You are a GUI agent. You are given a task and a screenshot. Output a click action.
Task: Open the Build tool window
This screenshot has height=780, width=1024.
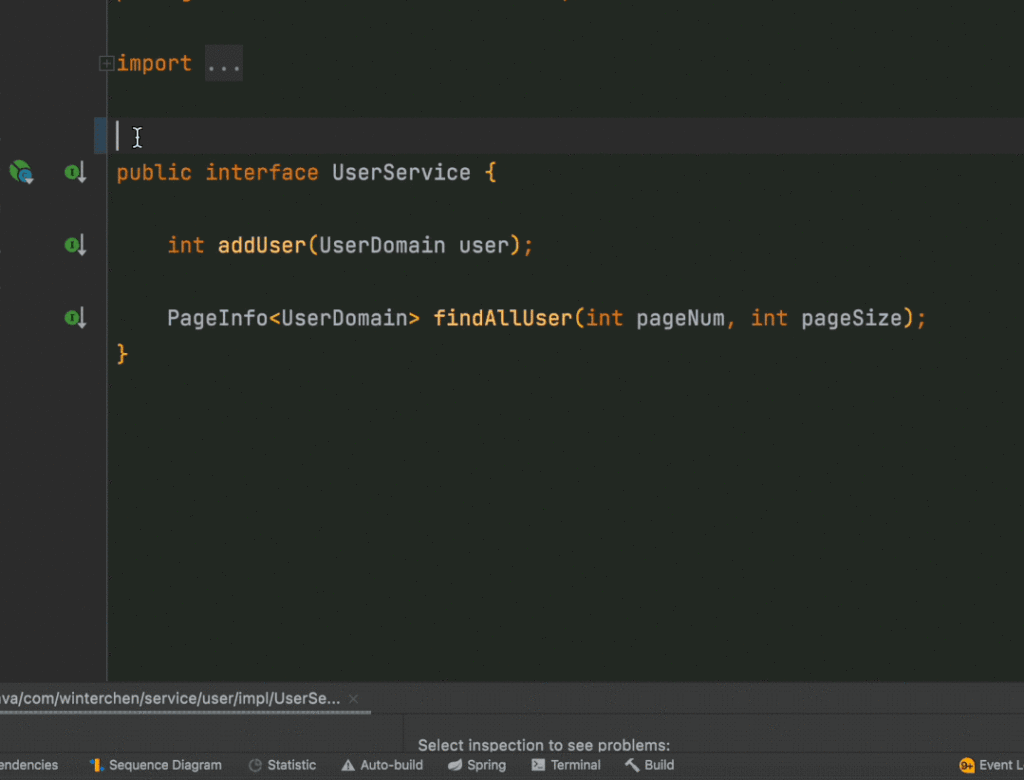click(649, 765)
